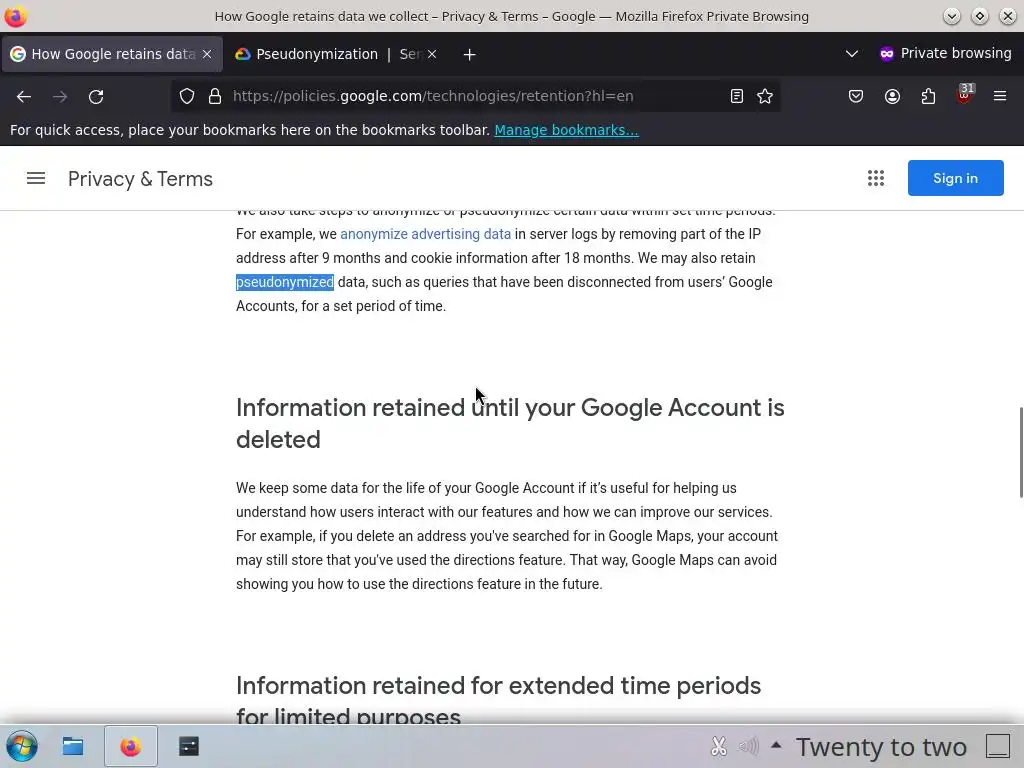Click the Twenty to two clock
This screenshot has height=768, width=1024.
[x=881, y=746]
